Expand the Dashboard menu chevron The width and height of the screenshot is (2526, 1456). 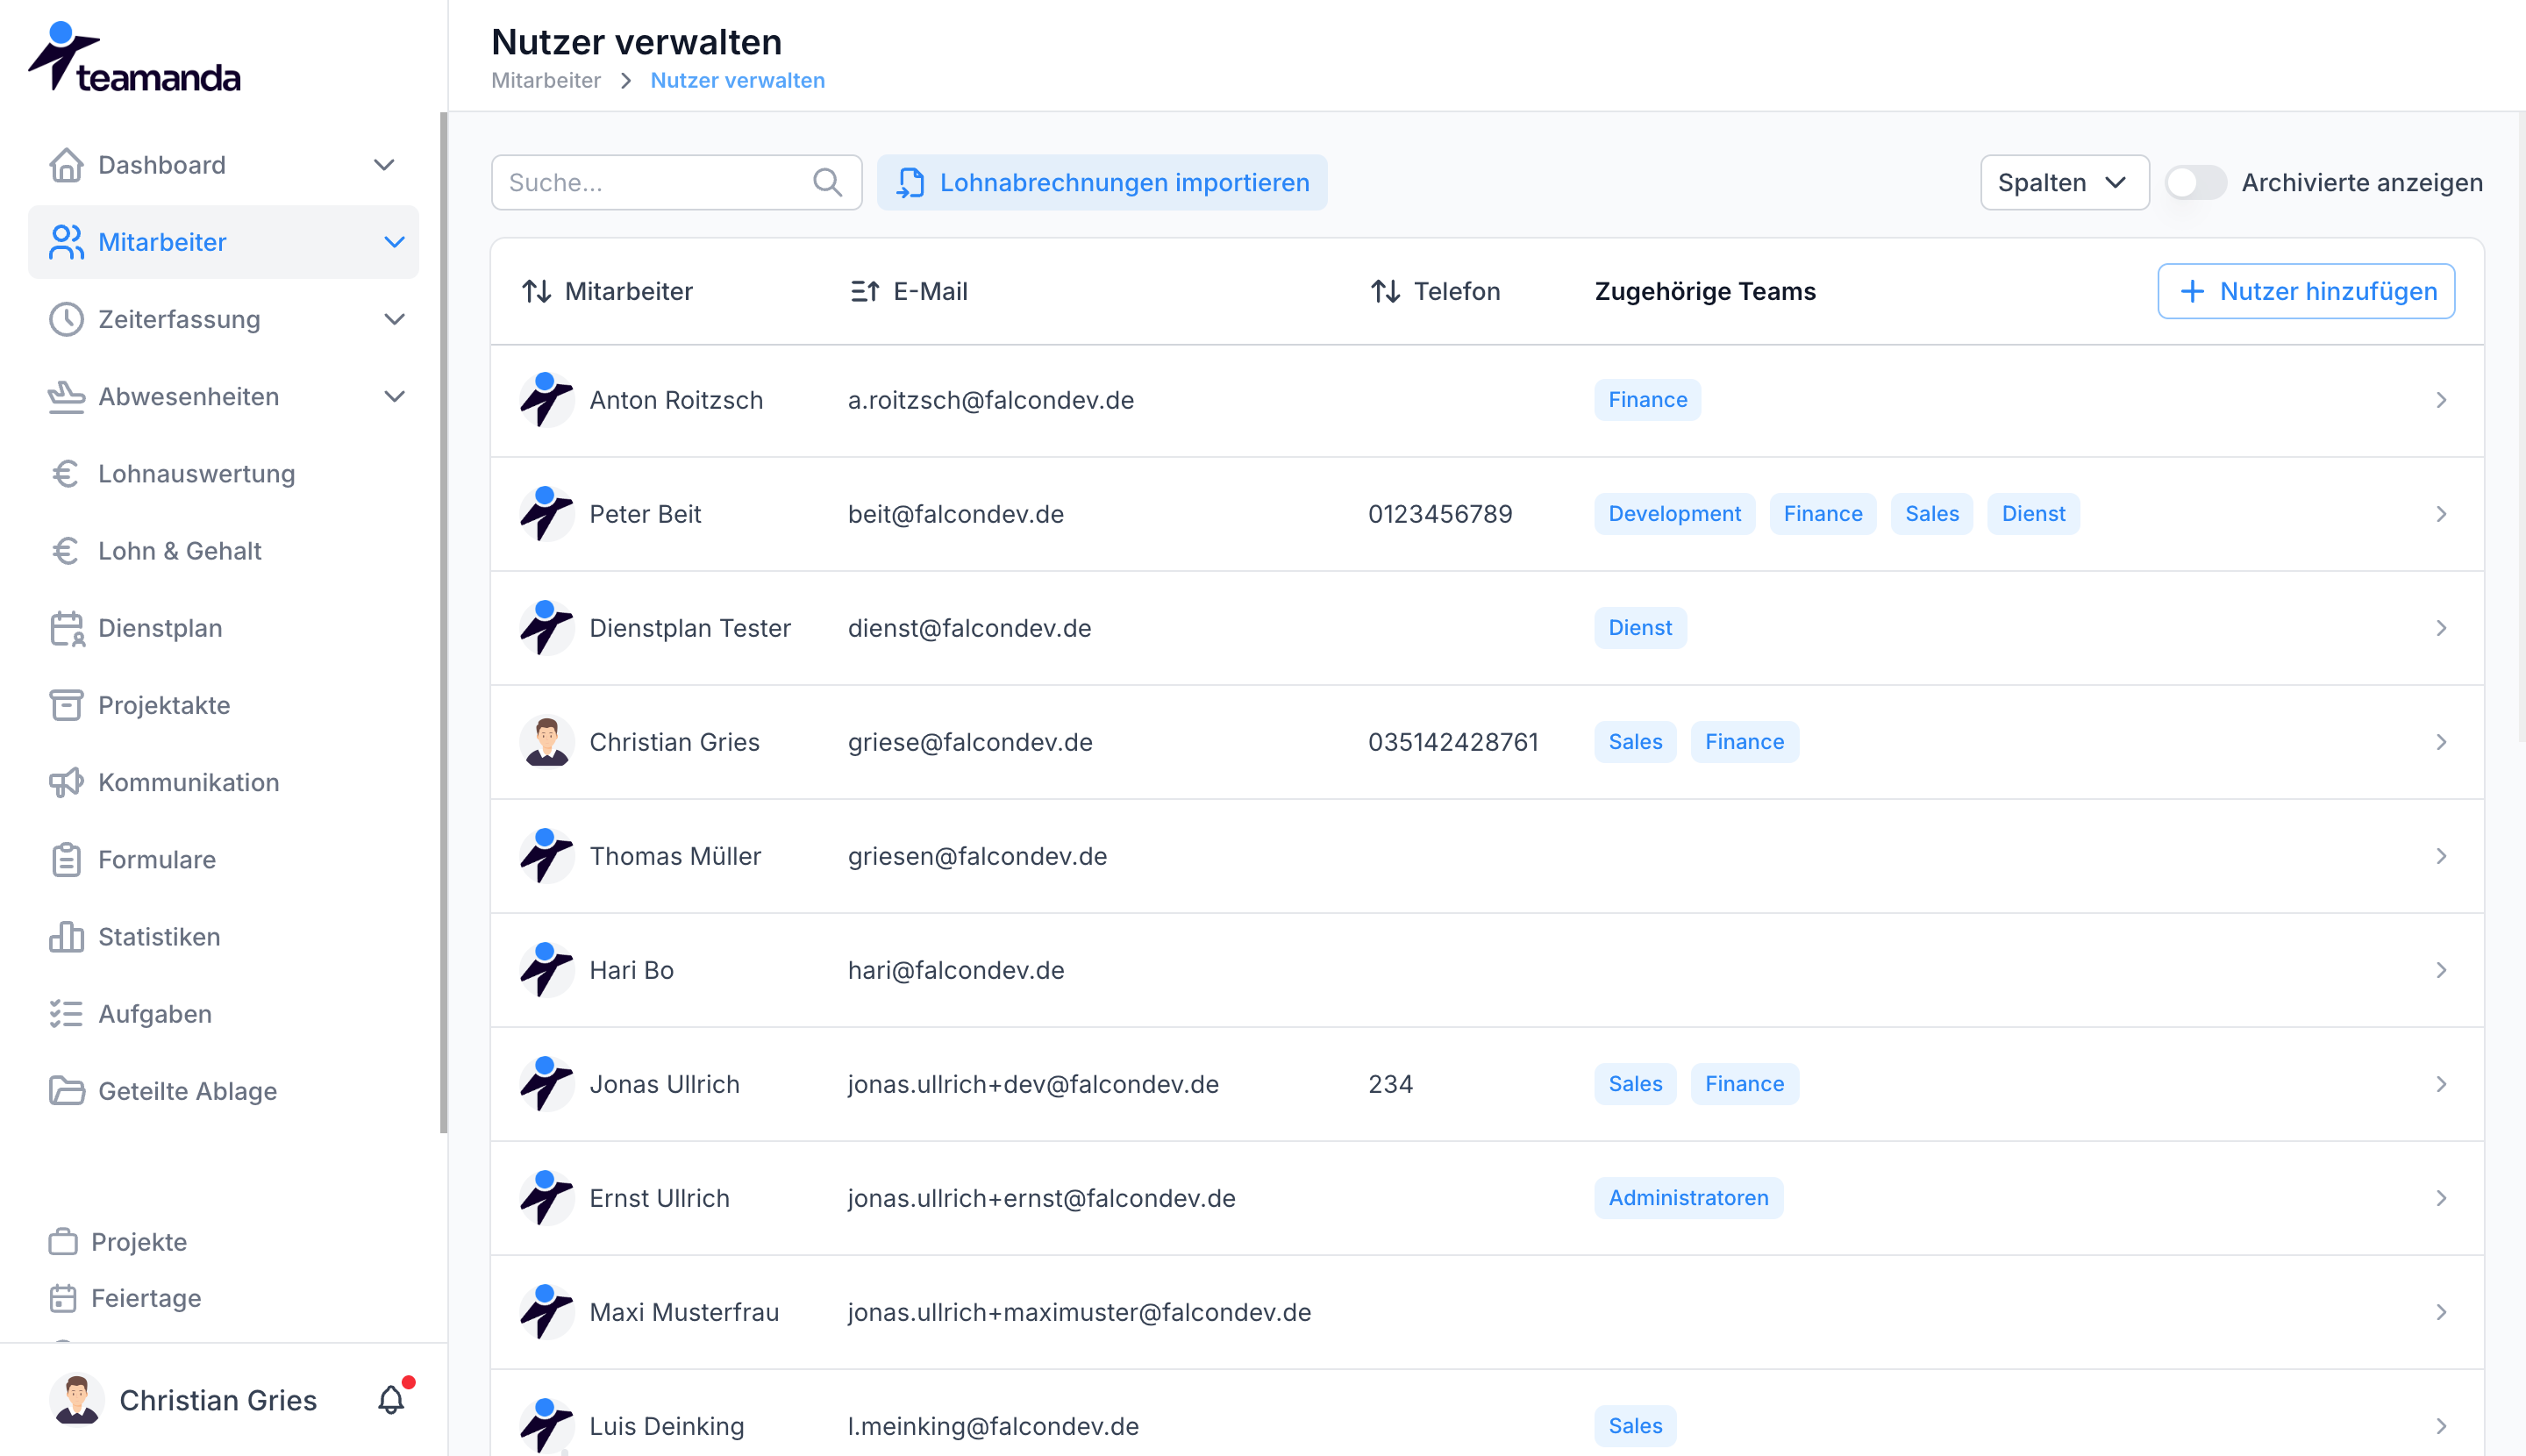click(384, 165)
